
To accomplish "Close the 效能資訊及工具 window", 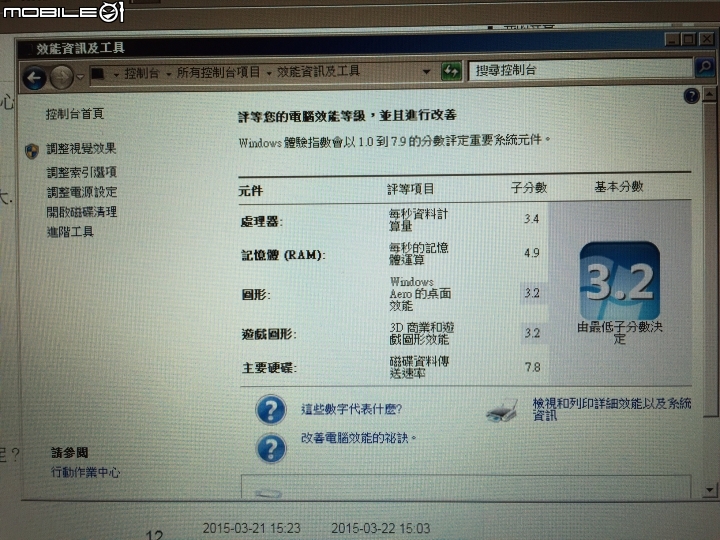I will [x=706, y=39].
